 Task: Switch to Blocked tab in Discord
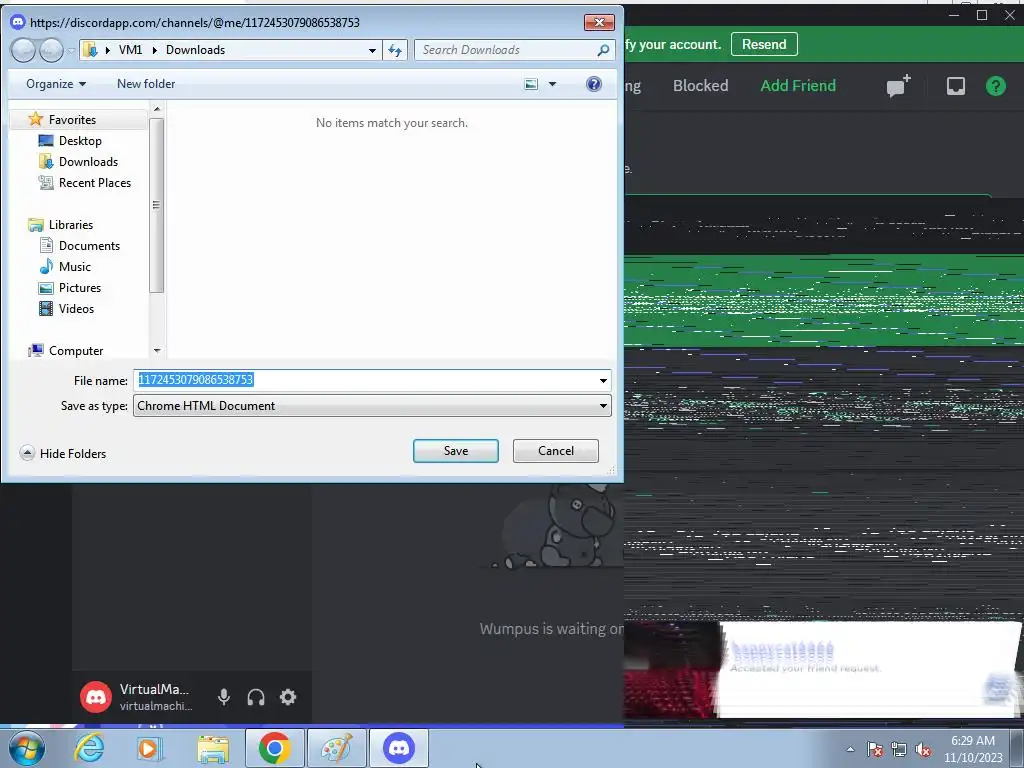coord(700,86)
